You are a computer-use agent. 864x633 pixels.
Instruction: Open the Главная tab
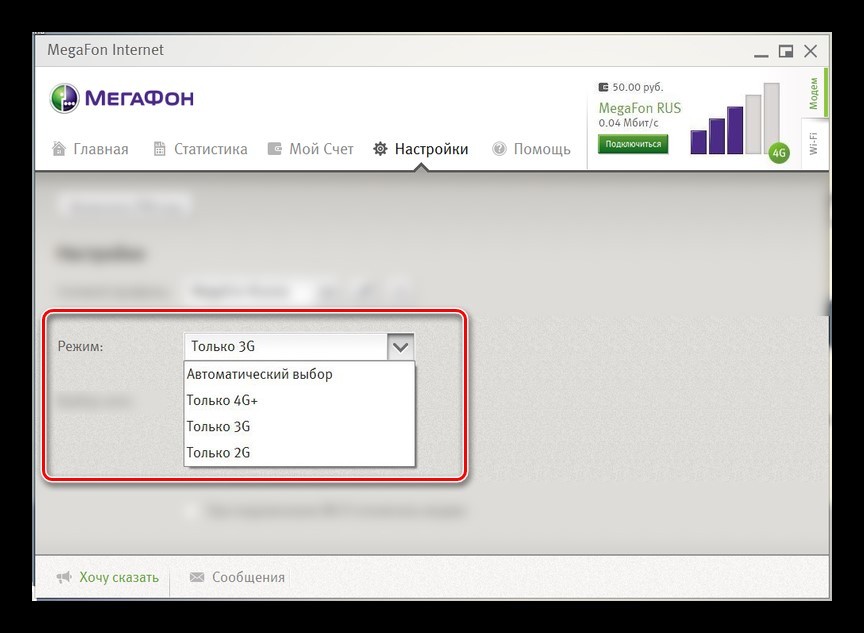(90, 149)
